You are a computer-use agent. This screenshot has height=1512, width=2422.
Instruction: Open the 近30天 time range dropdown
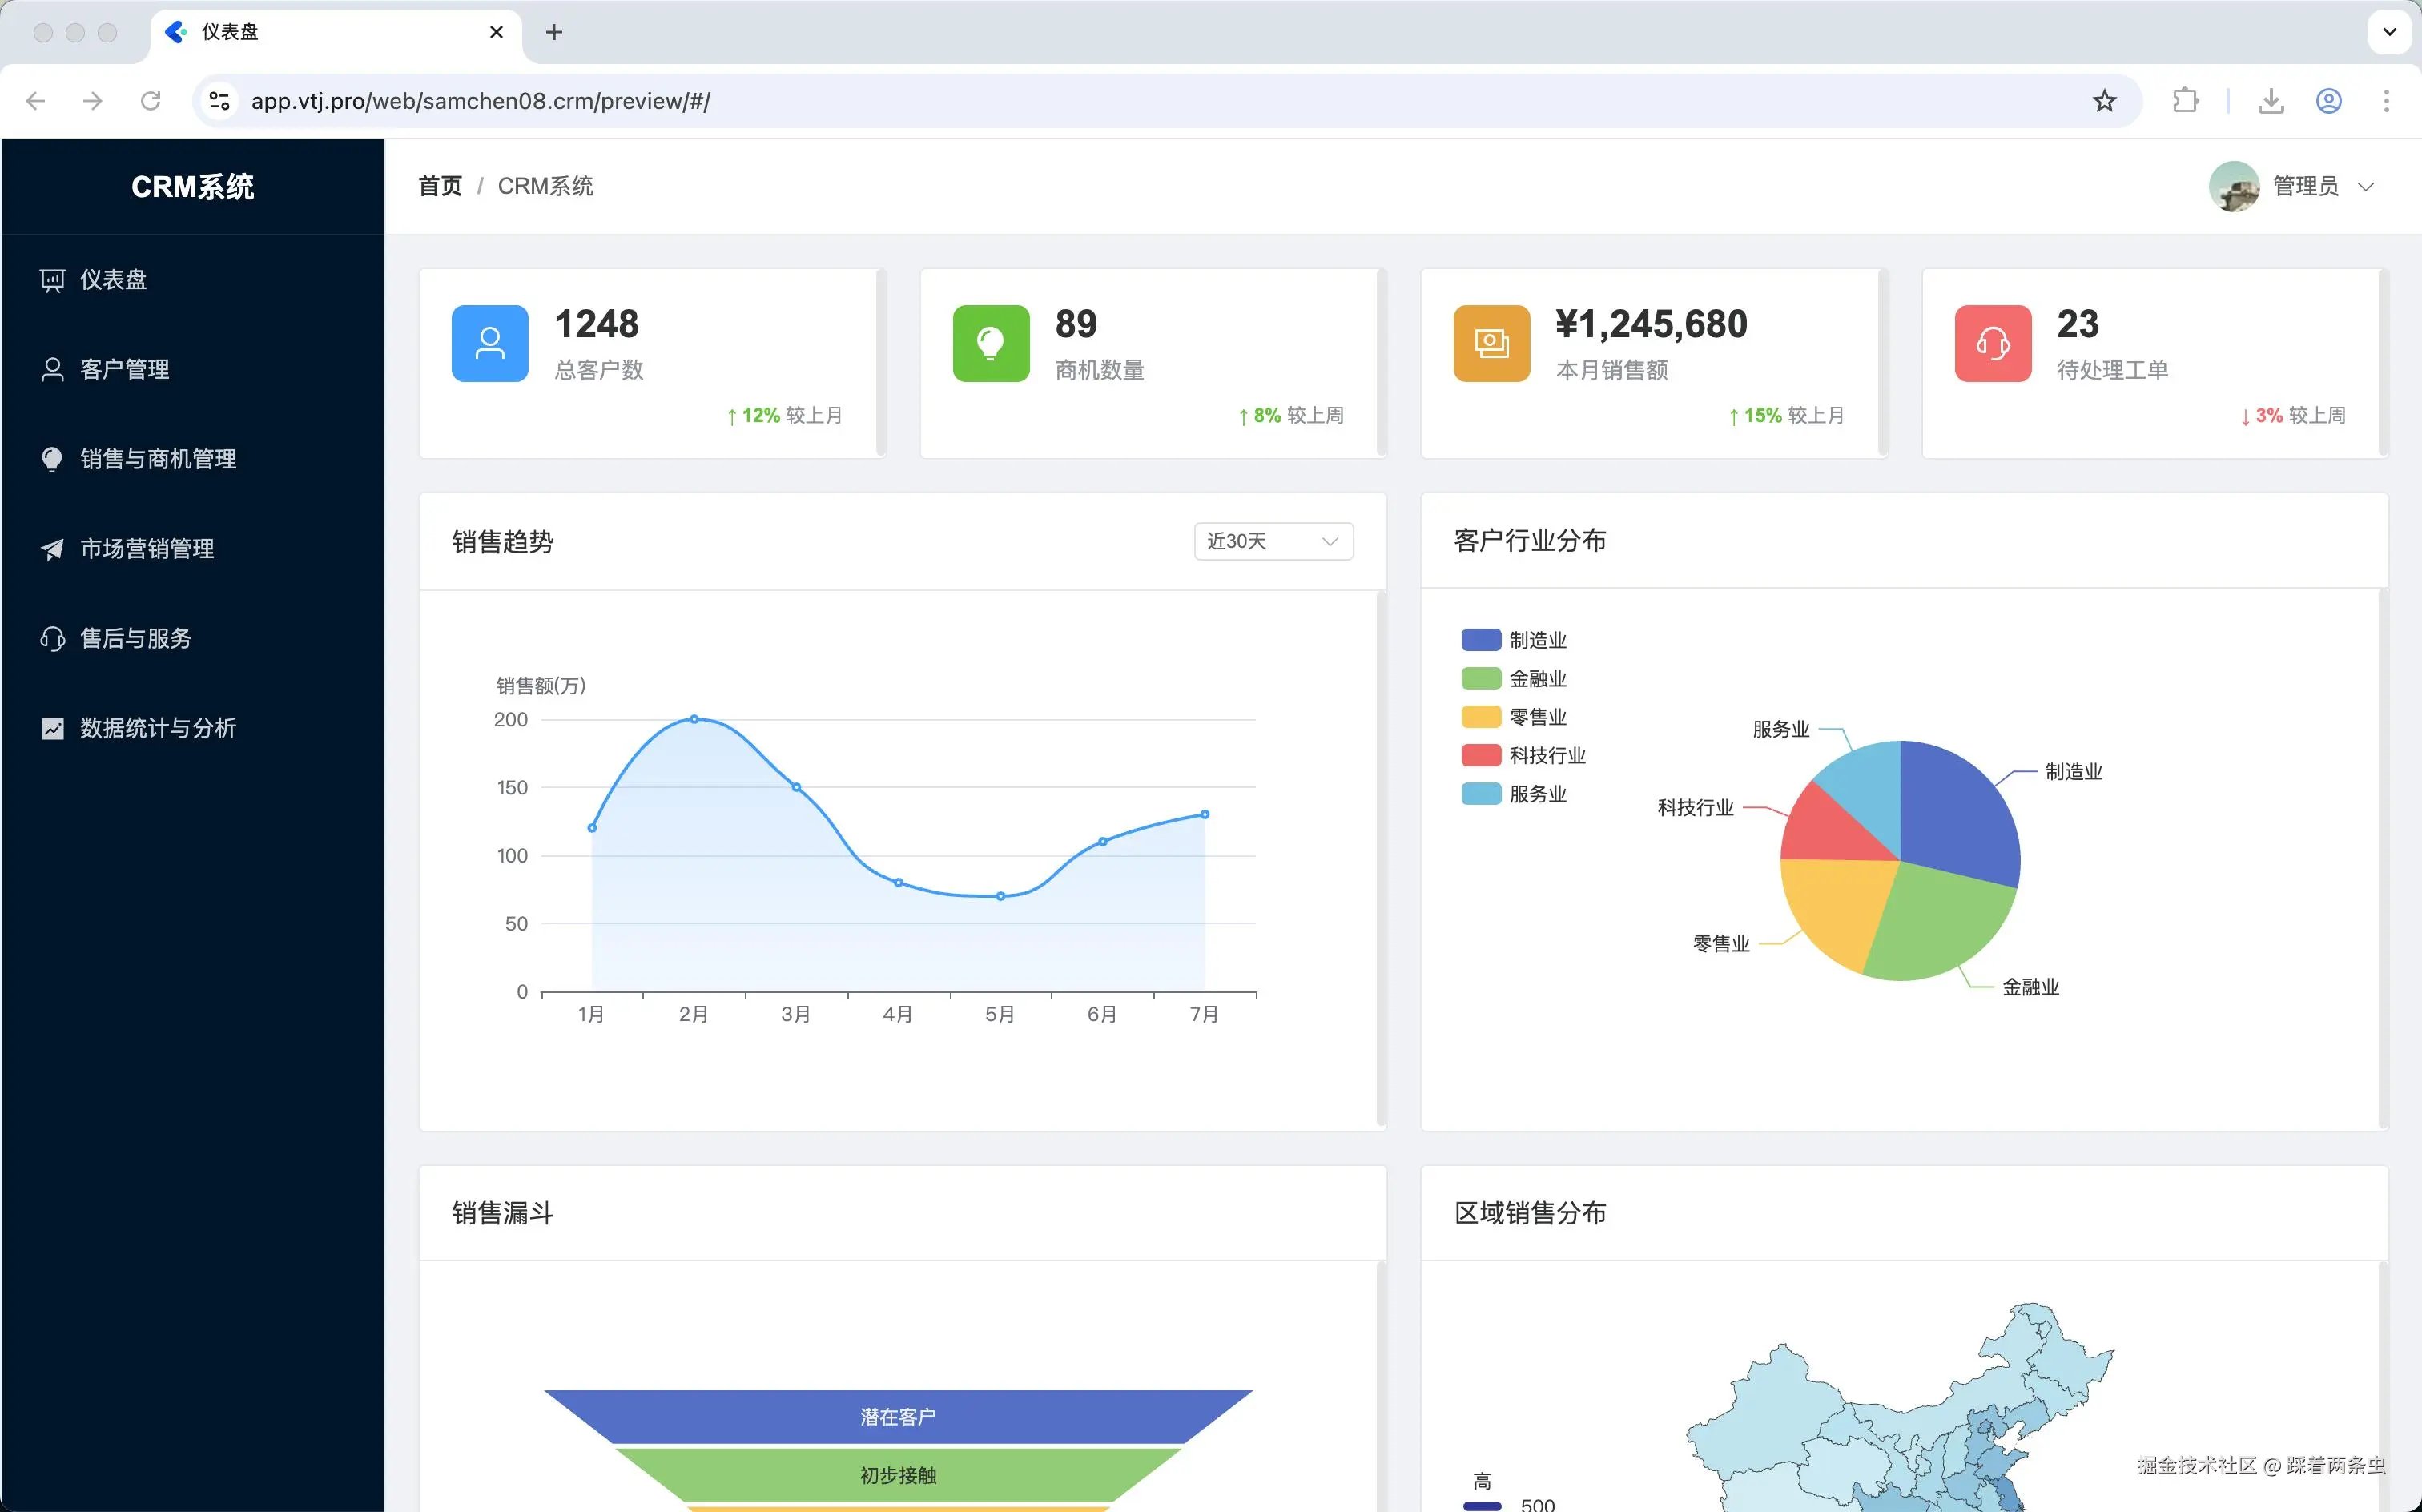pyautogui.click(x=1272, y=541)
